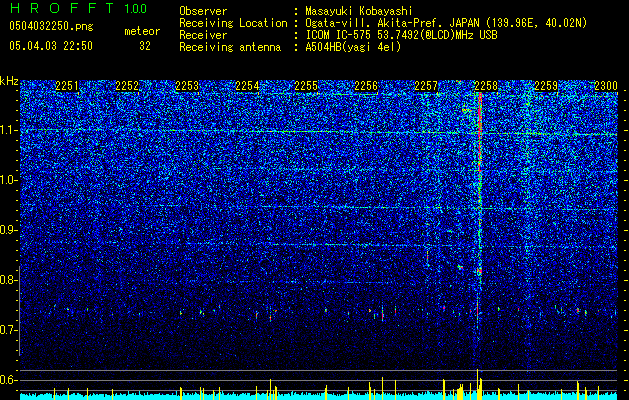Viewport: 629px width, 400px height.
Task: Click the observer name Masayuki Kobayashi
Action: [359, 11]
